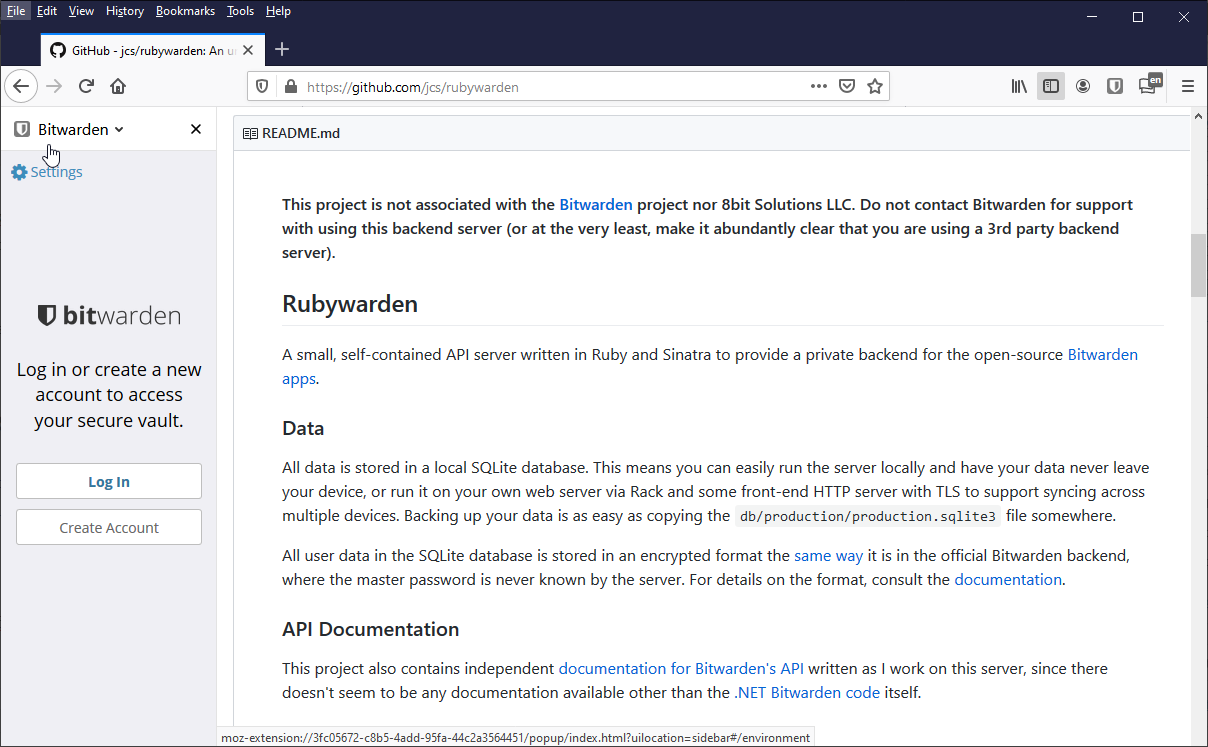1208x747 pixels.
Task: Click the Bitwarden toolbar extension icon
Action: click(x=1115, y=86)
